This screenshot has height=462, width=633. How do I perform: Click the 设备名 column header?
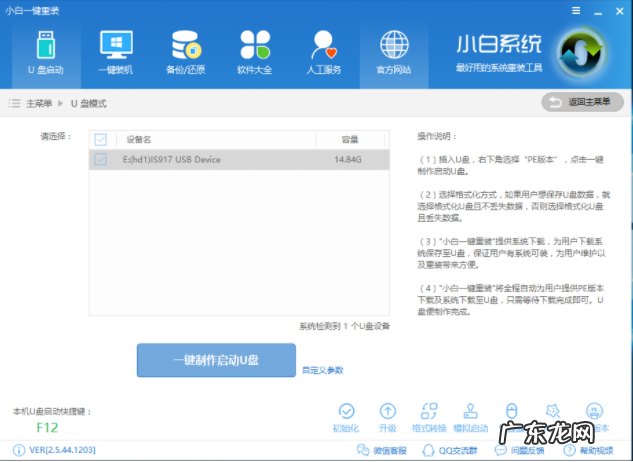[x=138, y=140]
